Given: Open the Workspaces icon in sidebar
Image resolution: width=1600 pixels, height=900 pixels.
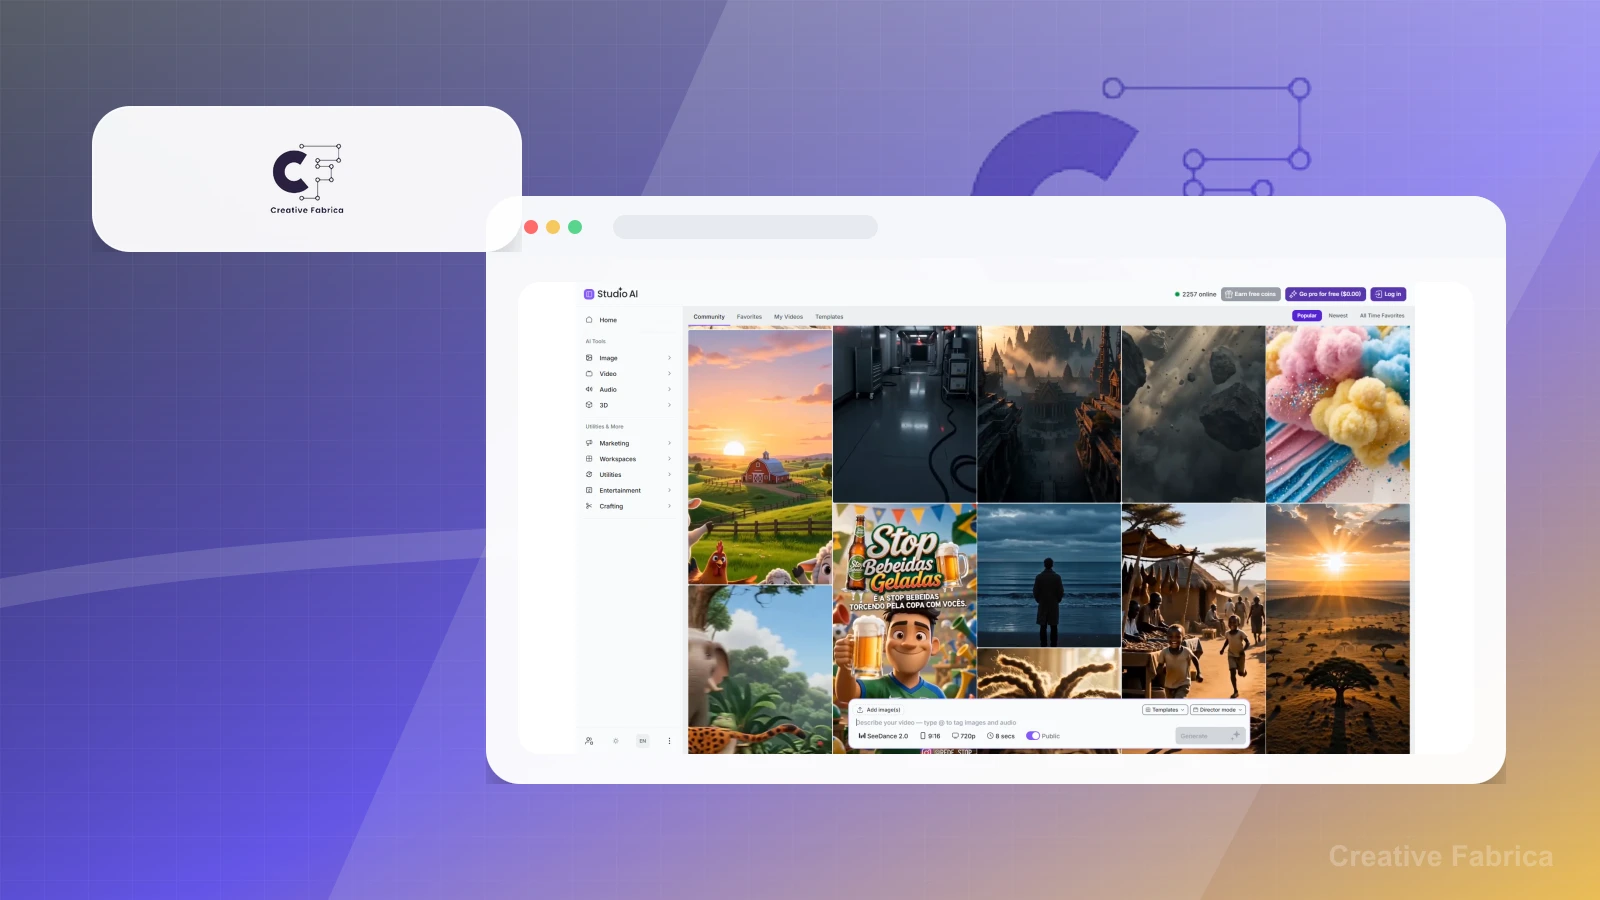Looking at the screenshot, I should coord(589,459).
